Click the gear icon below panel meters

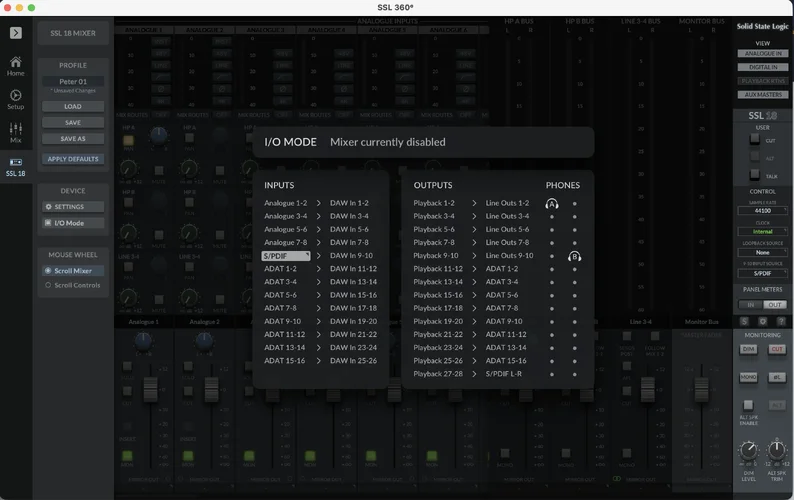(x=763, y=321)
